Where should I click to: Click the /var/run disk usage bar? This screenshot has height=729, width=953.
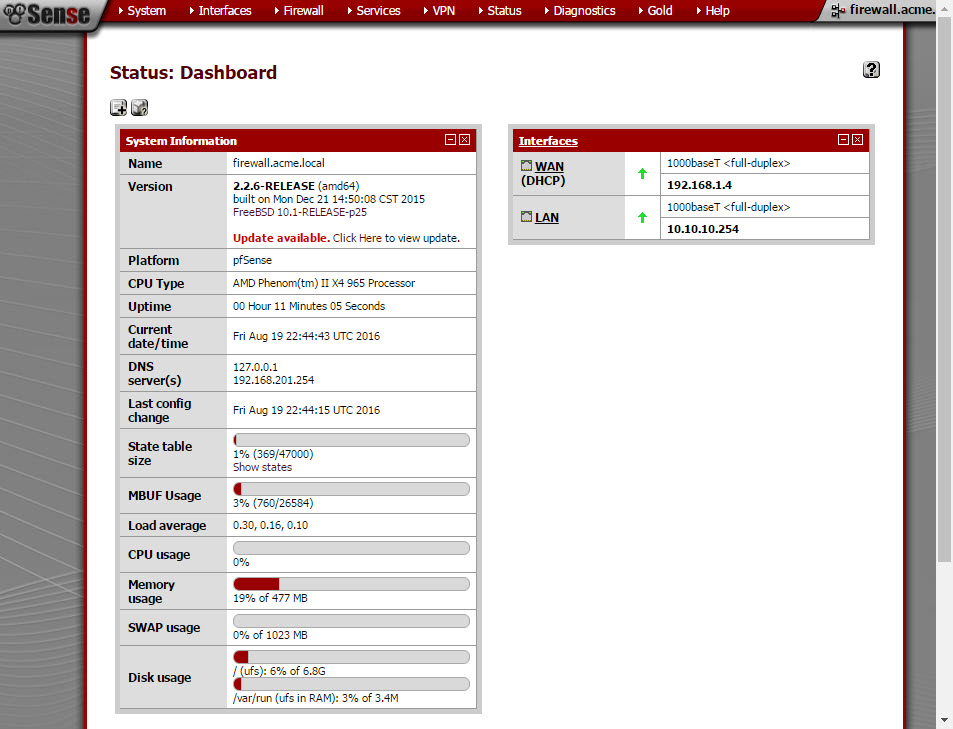(x=351, y=684)
